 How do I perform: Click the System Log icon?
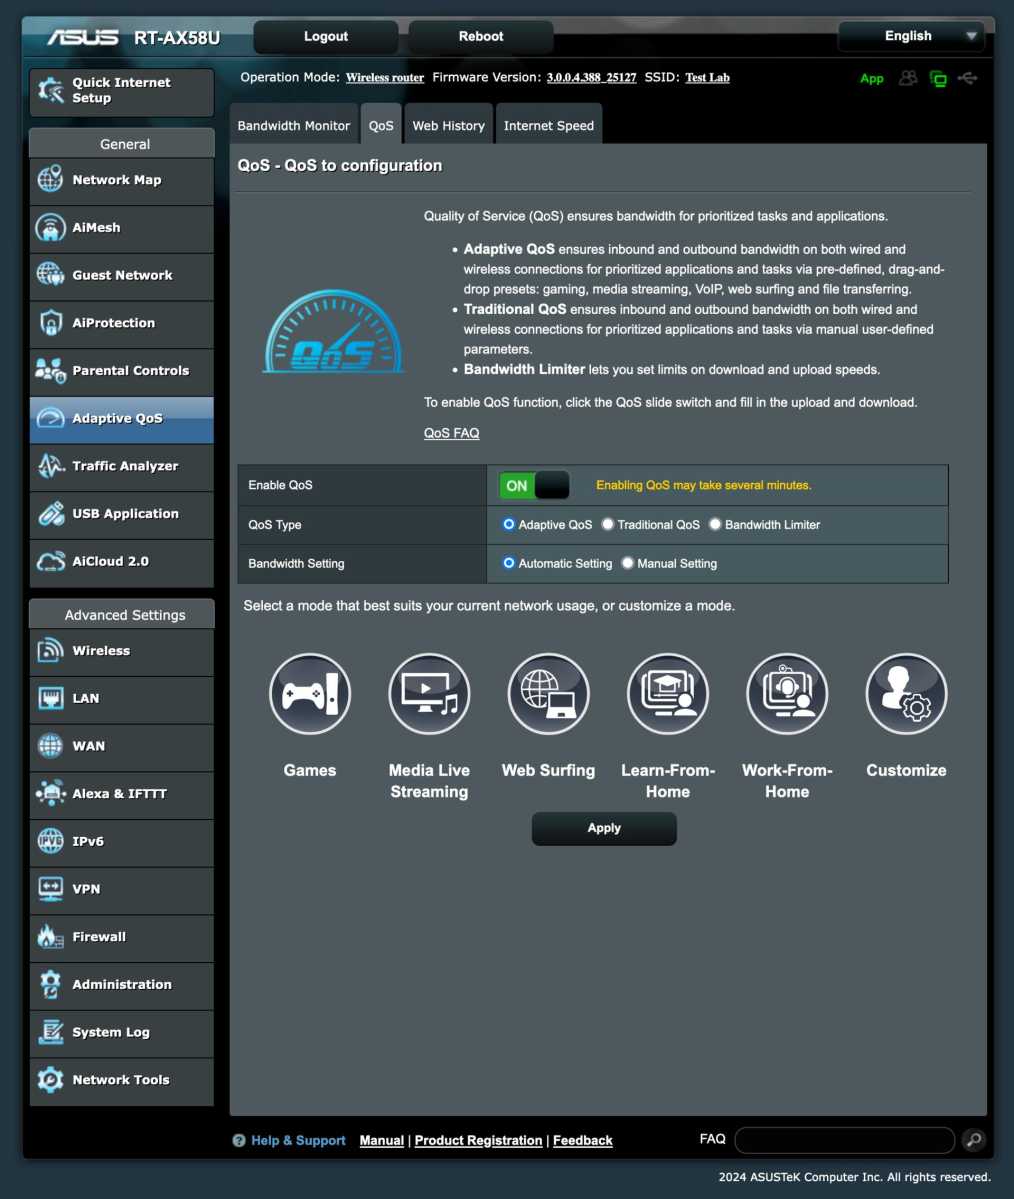tap(50, 1032)
